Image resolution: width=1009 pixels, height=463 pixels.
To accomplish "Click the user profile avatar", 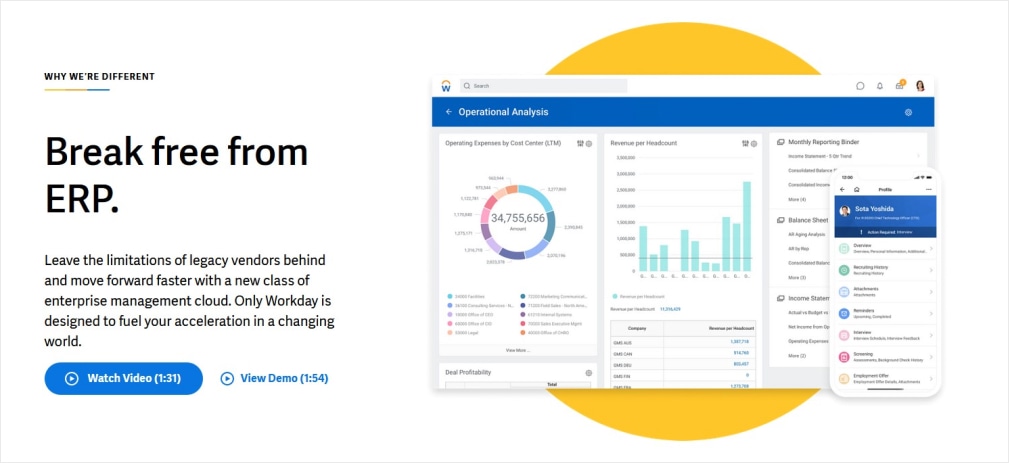I will [920, 86].
